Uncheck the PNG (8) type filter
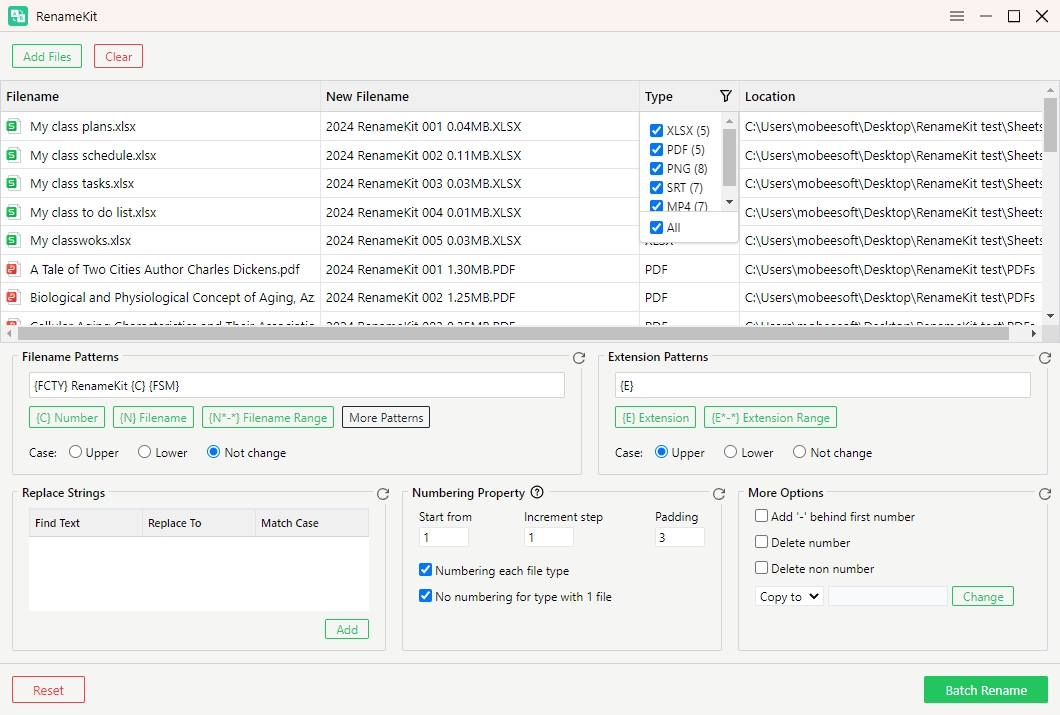Screen dimensions: 1060x715 657,169
